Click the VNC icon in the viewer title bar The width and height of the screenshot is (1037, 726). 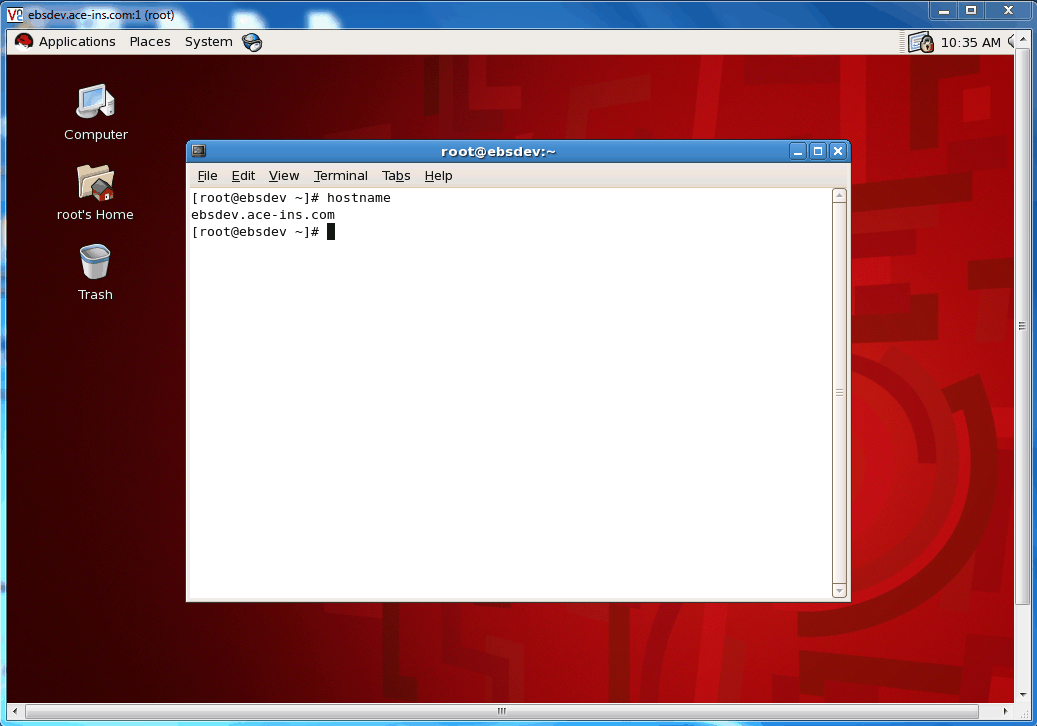pyautogui.click(x=15, y=13)
